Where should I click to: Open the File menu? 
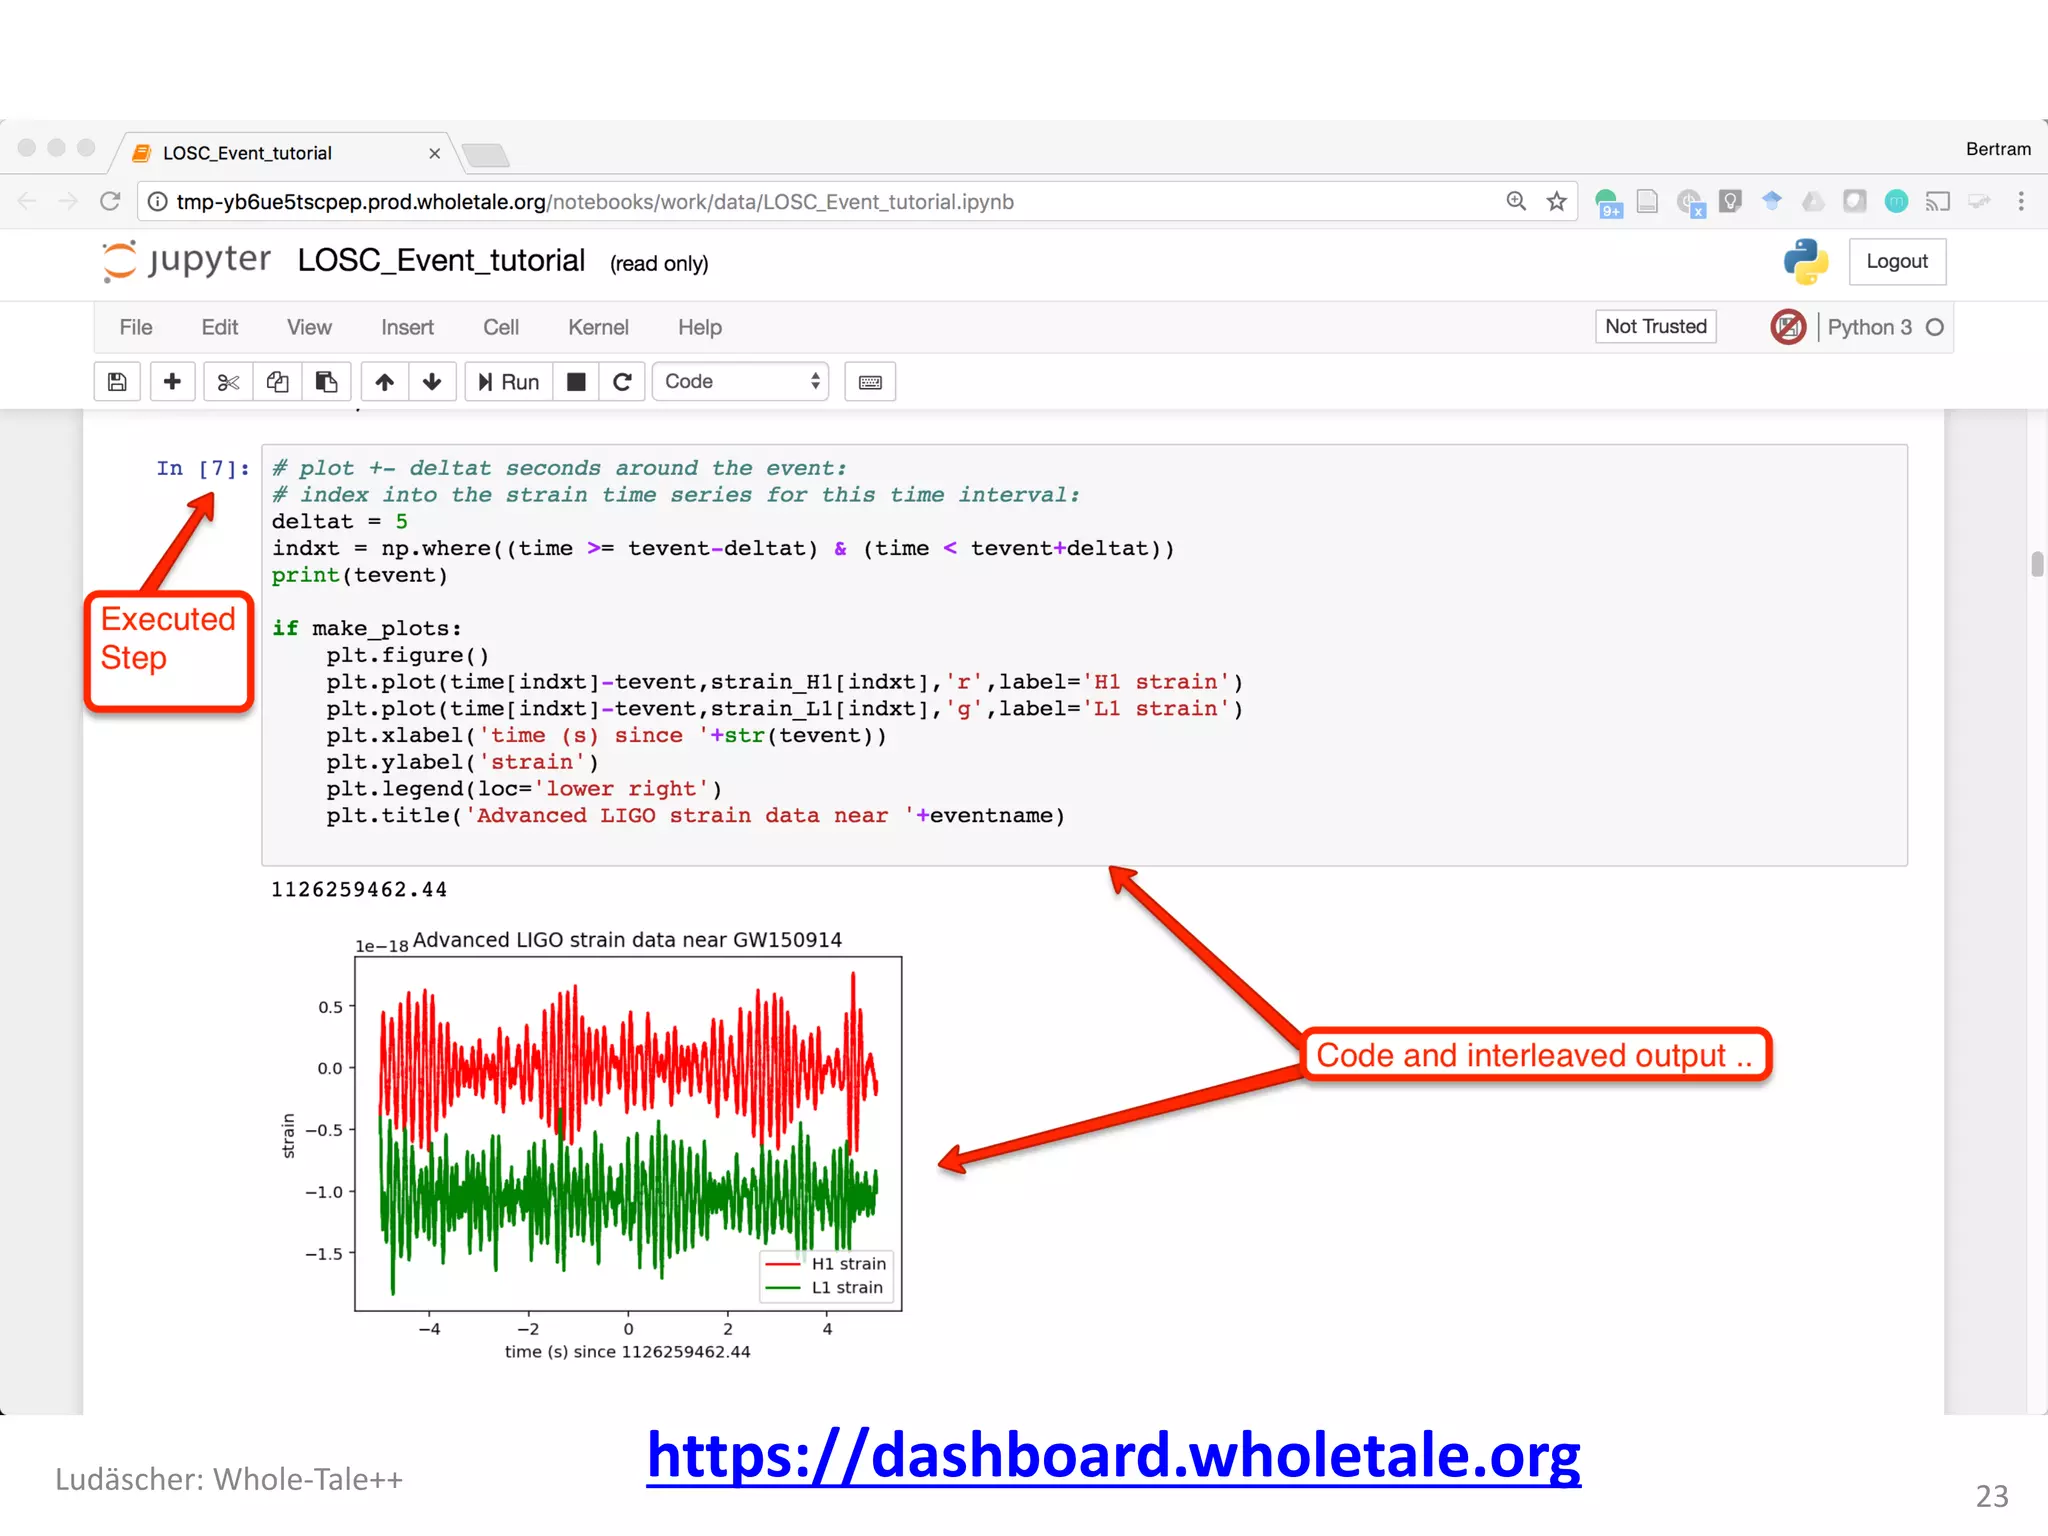(x=136, y=327)
